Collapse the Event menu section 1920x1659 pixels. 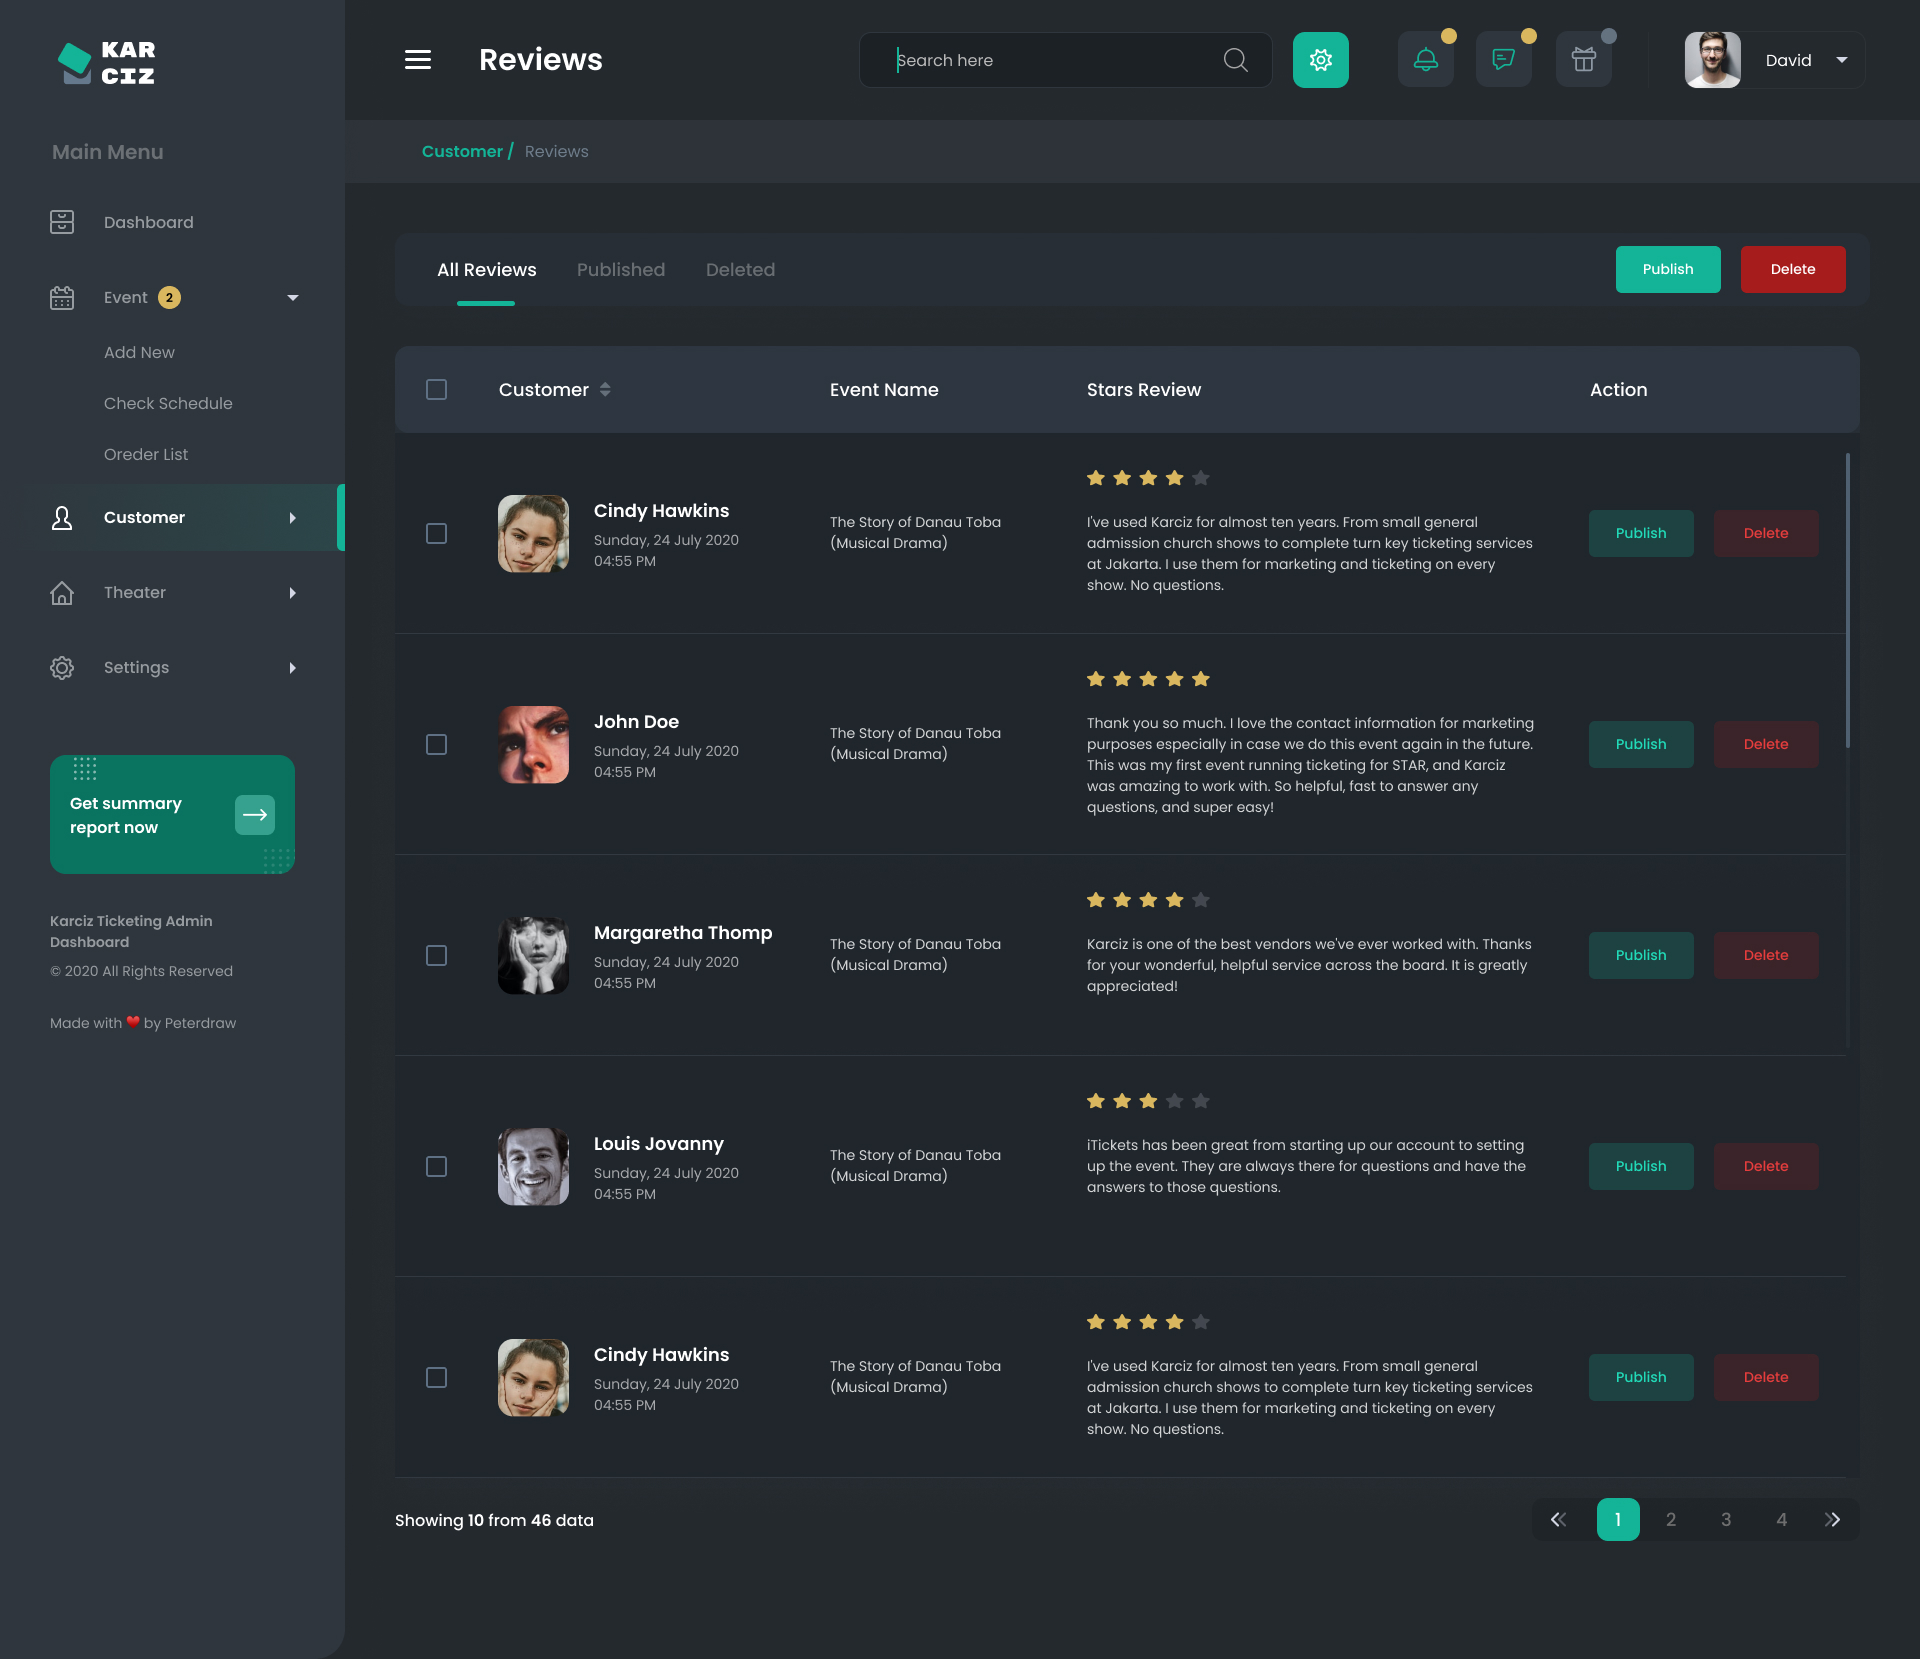[292, 297]
